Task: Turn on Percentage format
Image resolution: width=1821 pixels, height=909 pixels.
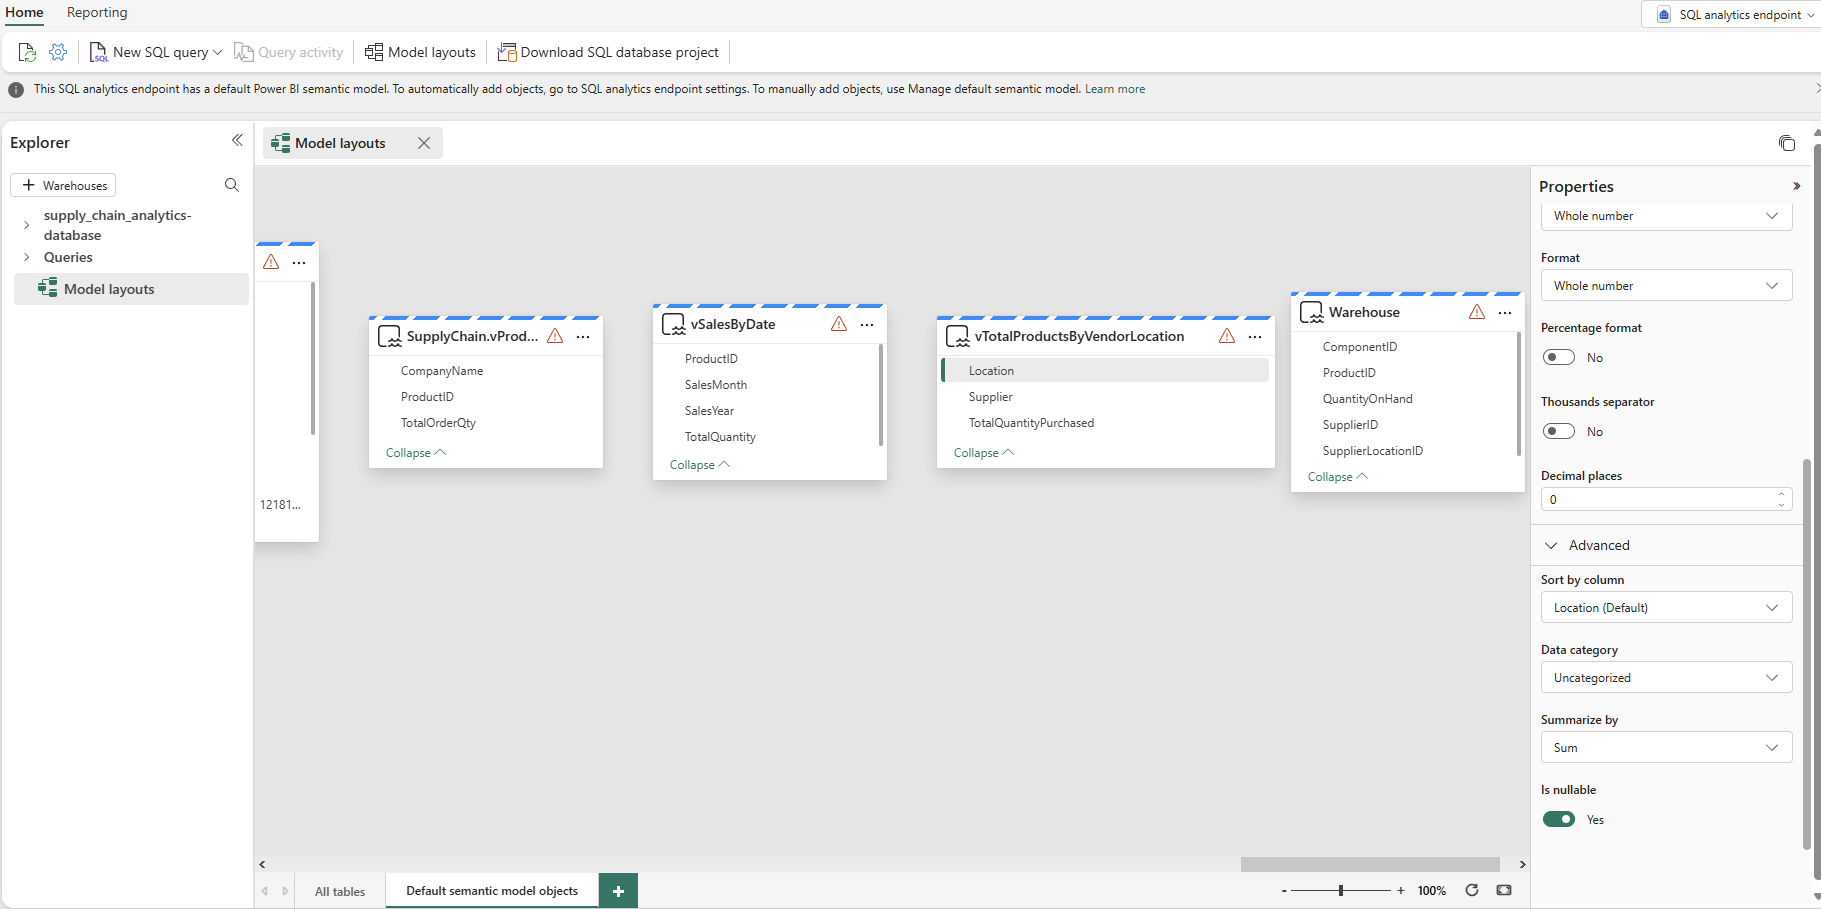Action: pos(1560,356)
